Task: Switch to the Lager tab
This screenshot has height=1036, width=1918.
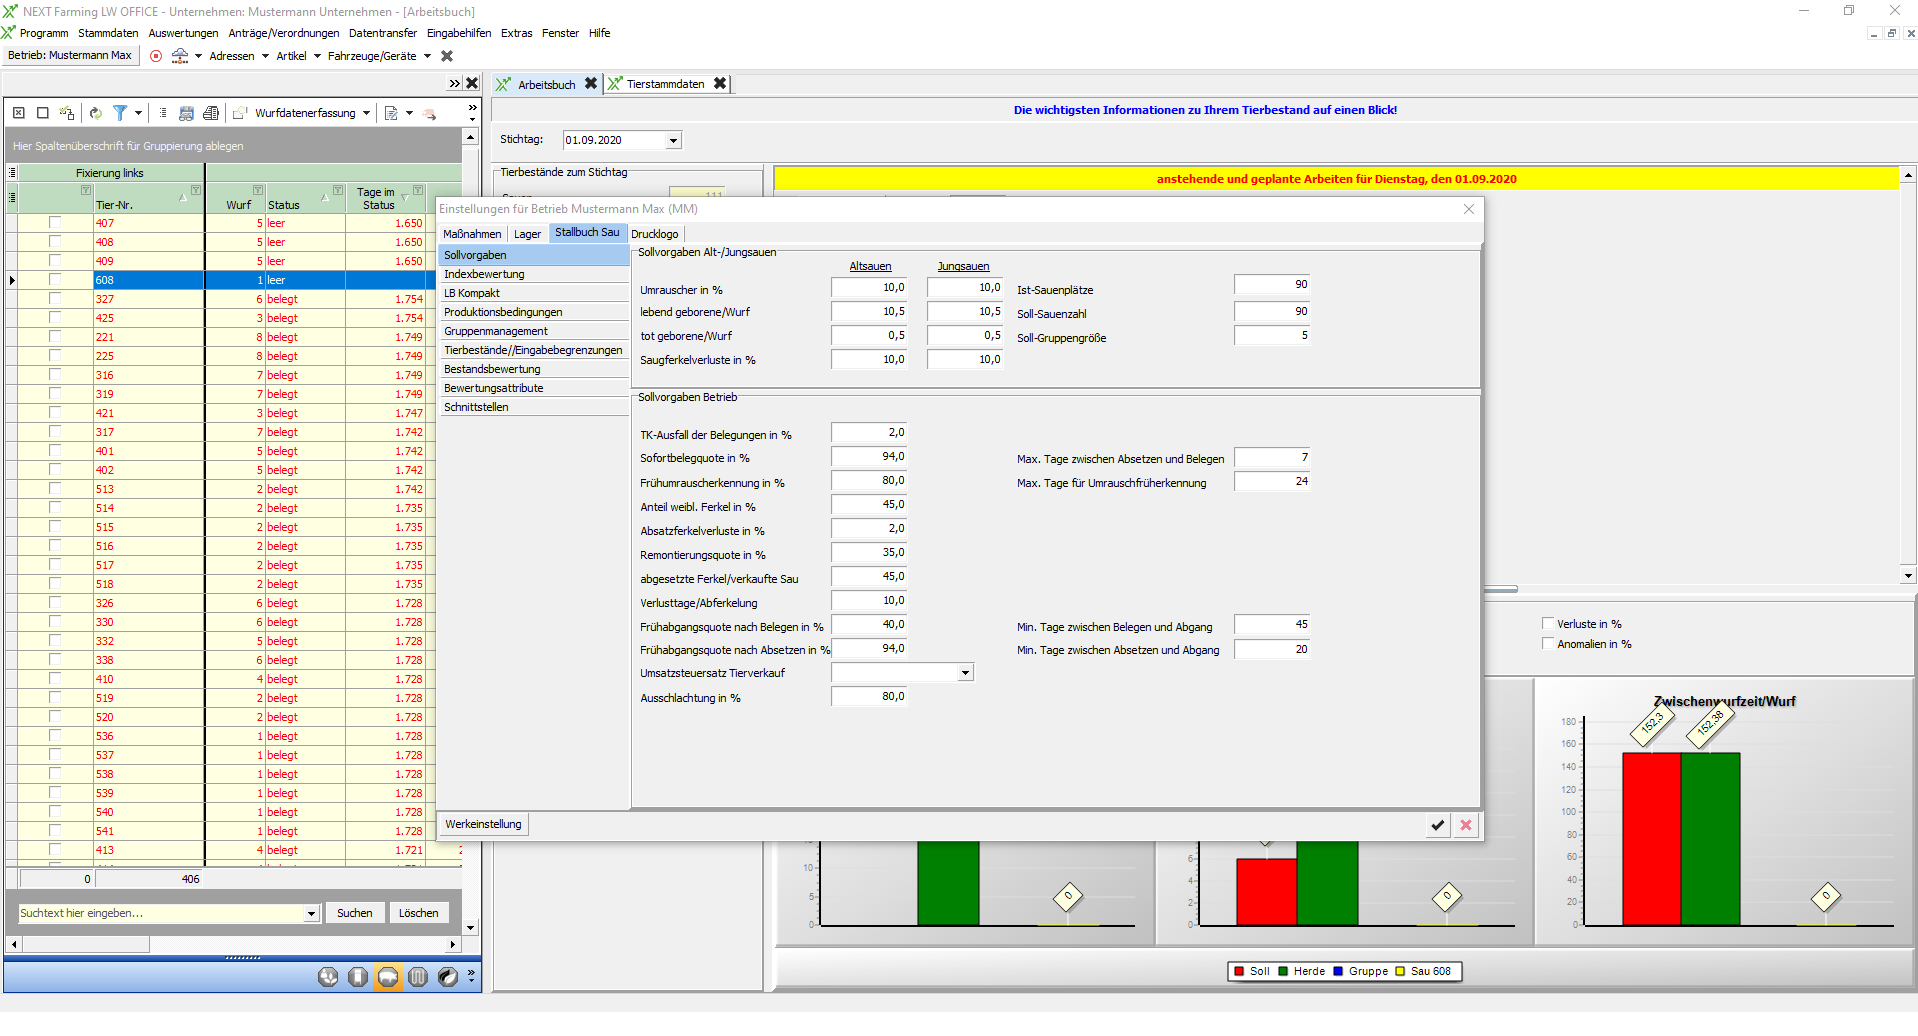Action: coord(527,234)
